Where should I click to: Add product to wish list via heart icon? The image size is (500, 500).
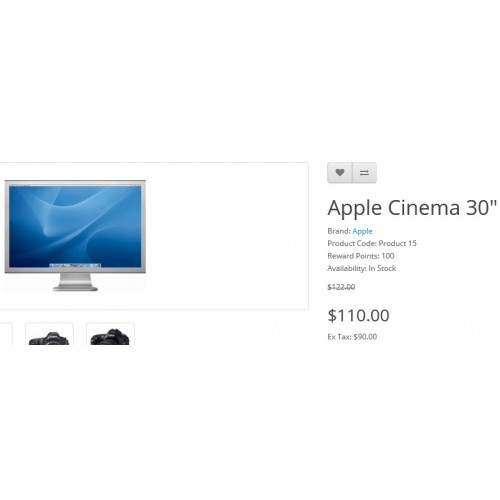coord(340,173)
